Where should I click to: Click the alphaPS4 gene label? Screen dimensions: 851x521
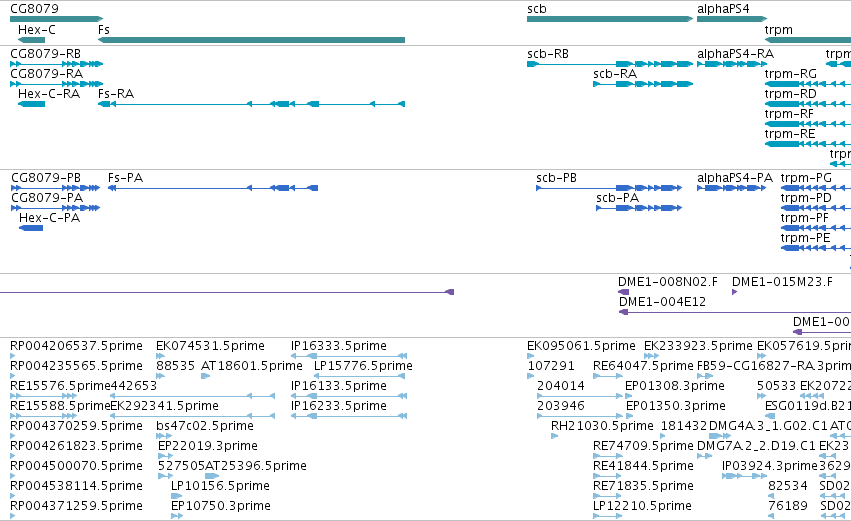[723, 9]
